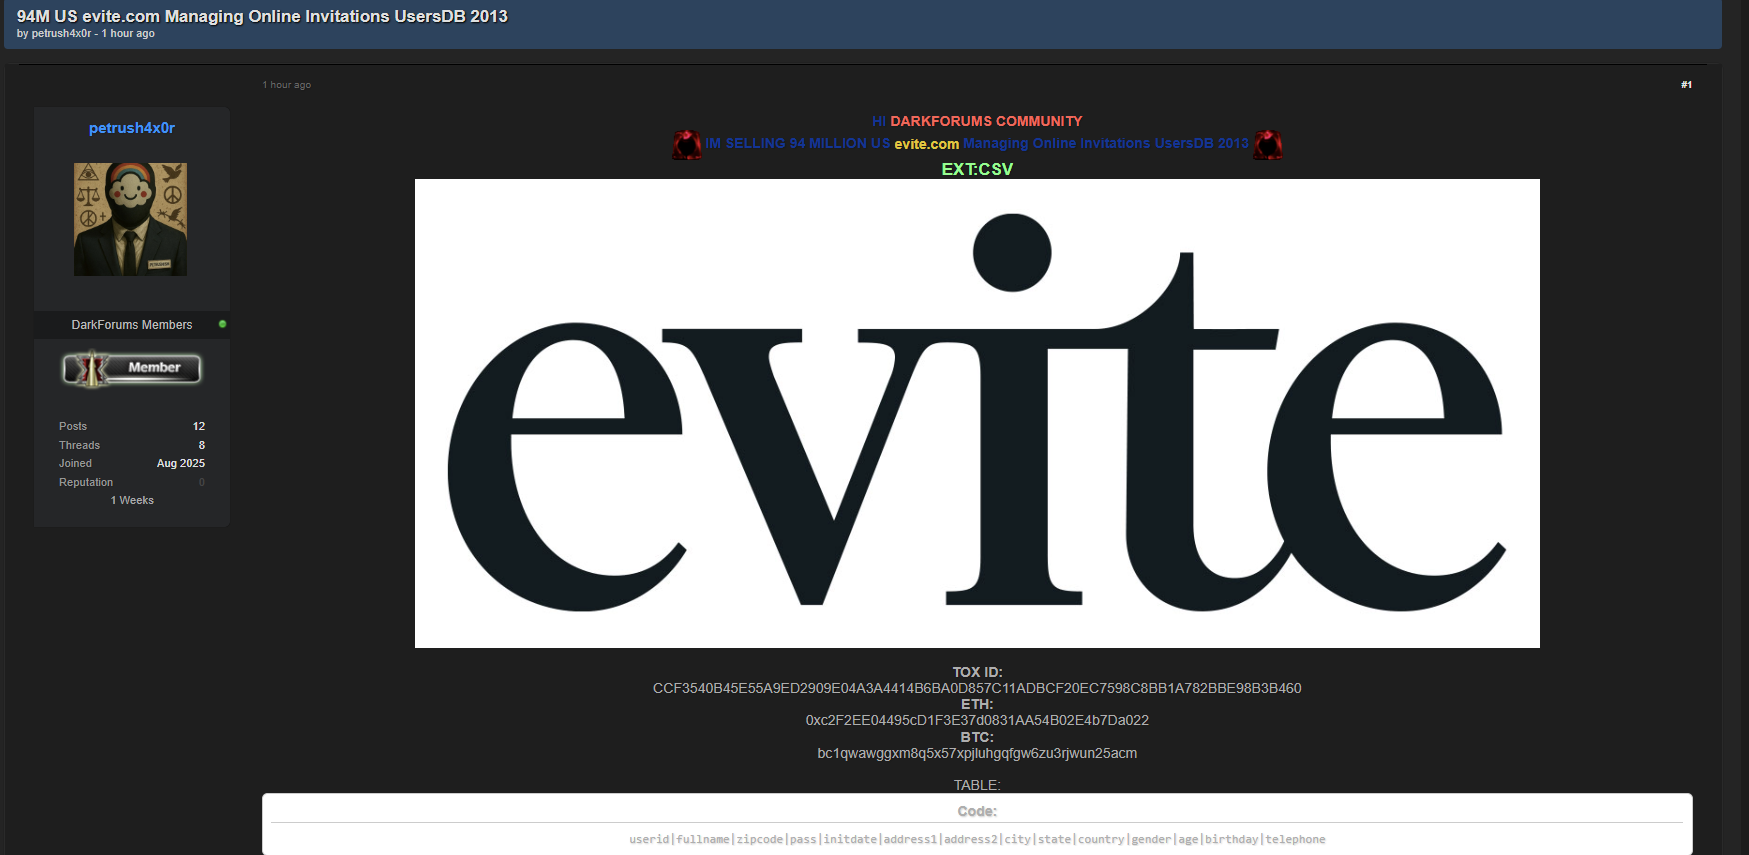Open the #1 post permalink
Viewport: 1749px width, 855px height.
coord(1686,85)
